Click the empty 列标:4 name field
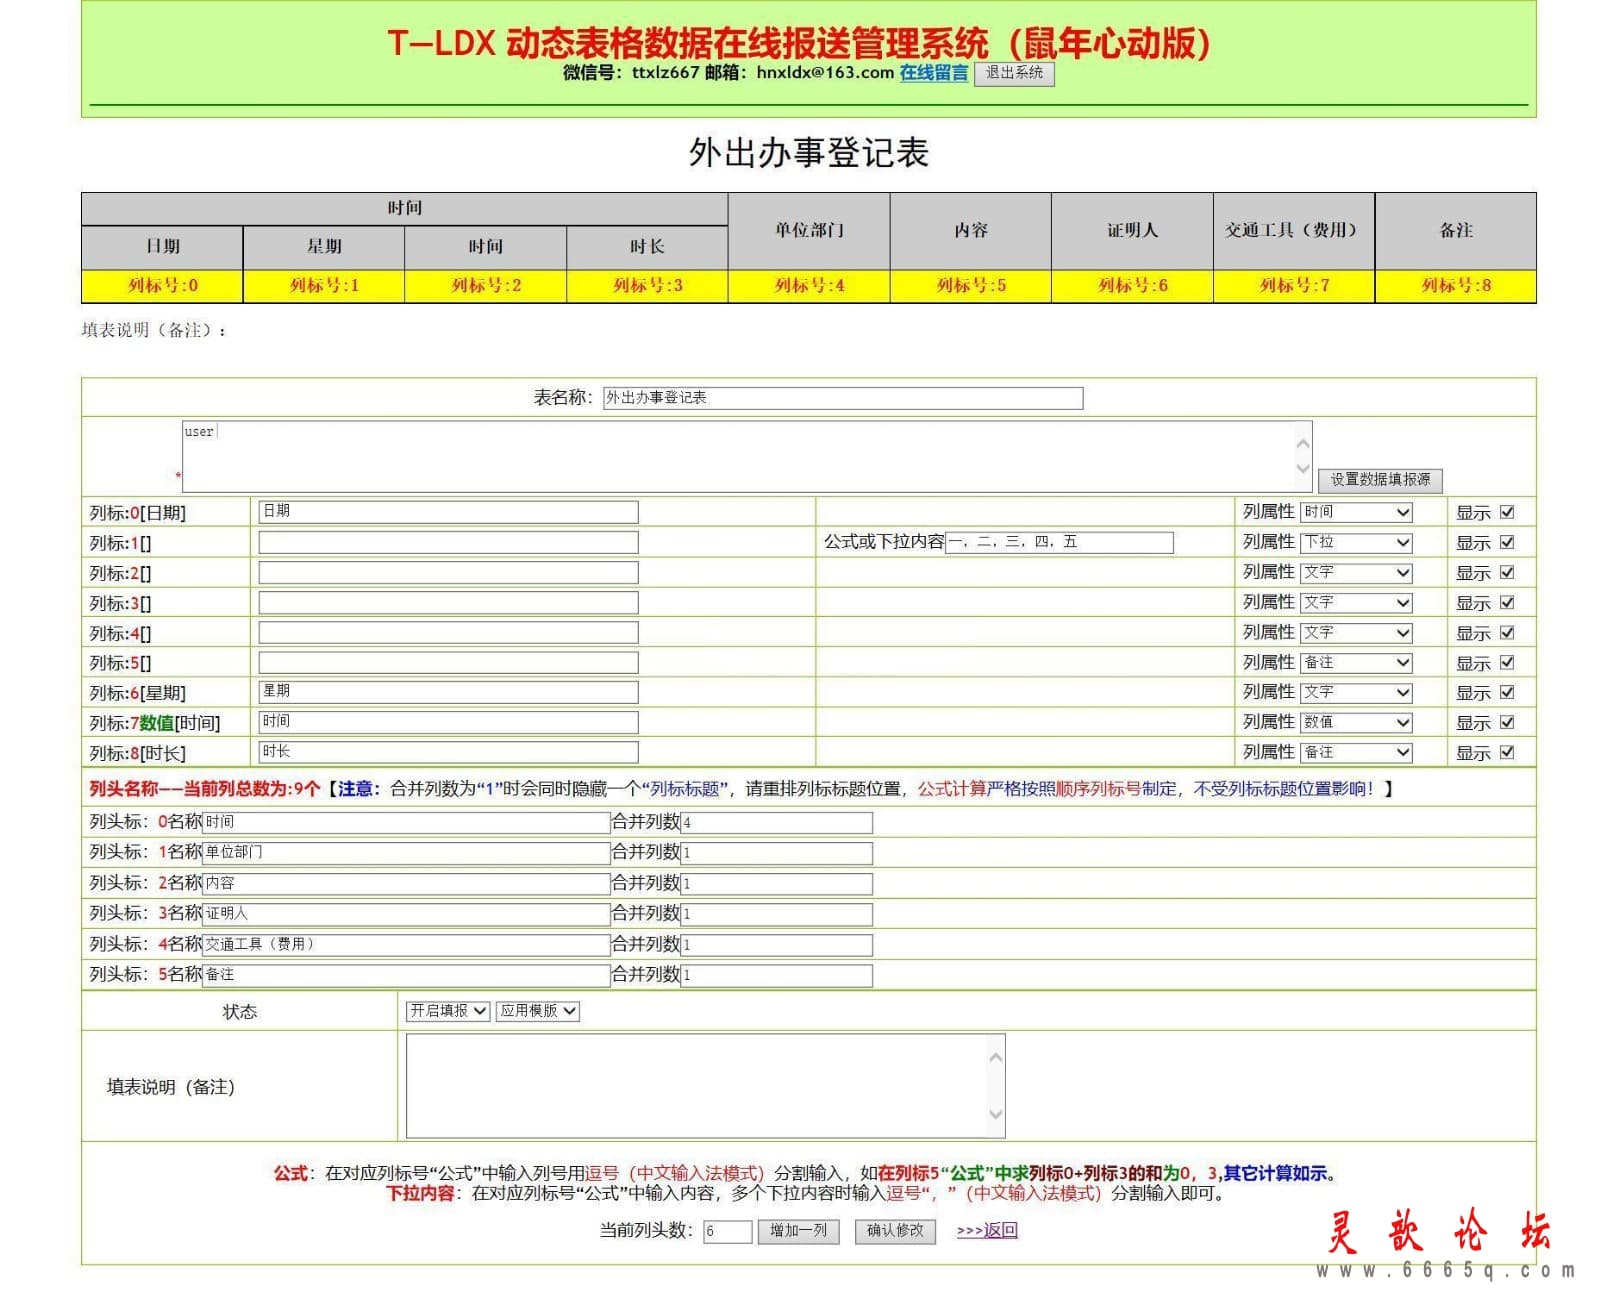The height and width of the screenshot is (1296, 1600). click(448, 632)
